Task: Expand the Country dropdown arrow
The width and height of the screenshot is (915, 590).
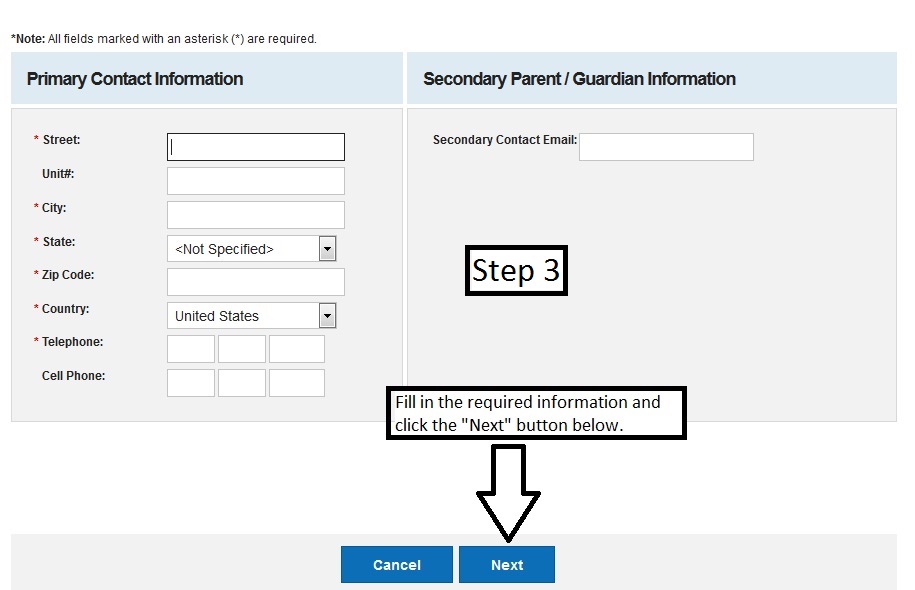Action: [x=327, y=316]
